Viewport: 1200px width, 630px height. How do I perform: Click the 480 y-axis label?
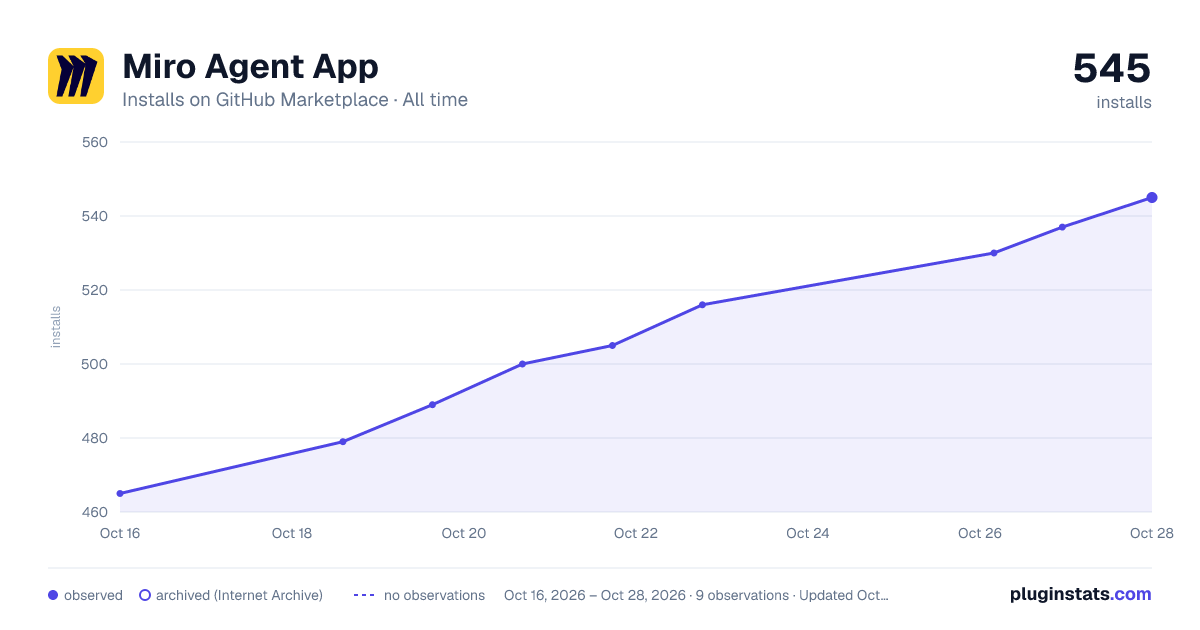(95, 438)
